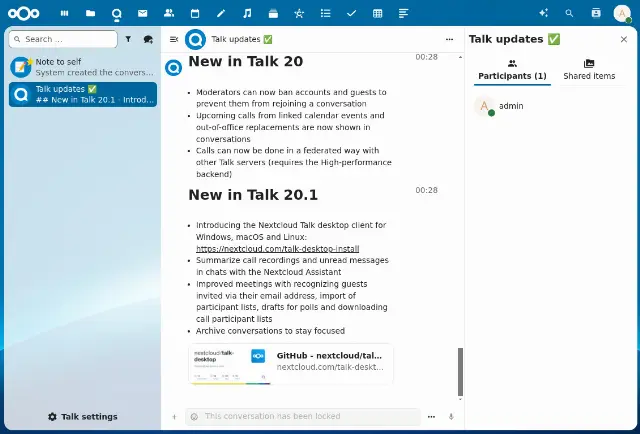
Task: Open the Files app folder icon
Action: pyautogui.click(x=91, y=13)
